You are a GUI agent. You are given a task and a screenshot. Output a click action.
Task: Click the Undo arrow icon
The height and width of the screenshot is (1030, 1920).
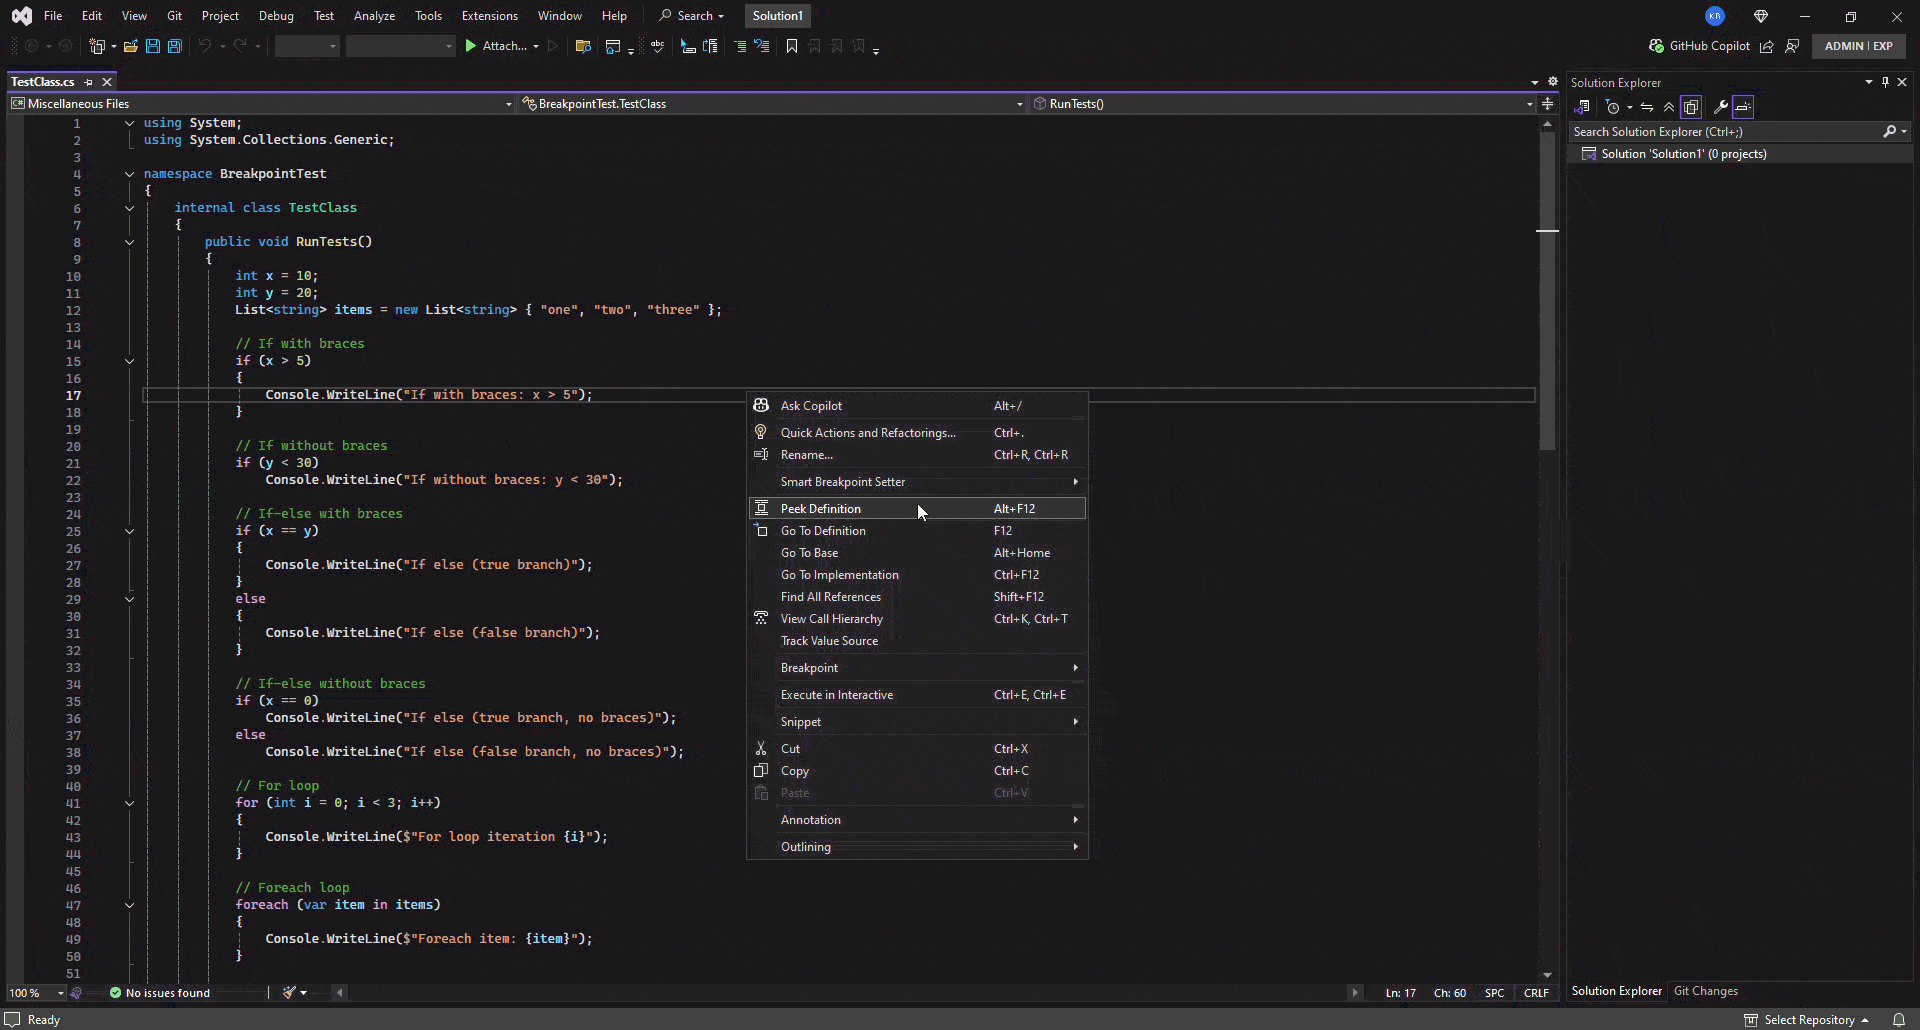click(x=204, y=46)
